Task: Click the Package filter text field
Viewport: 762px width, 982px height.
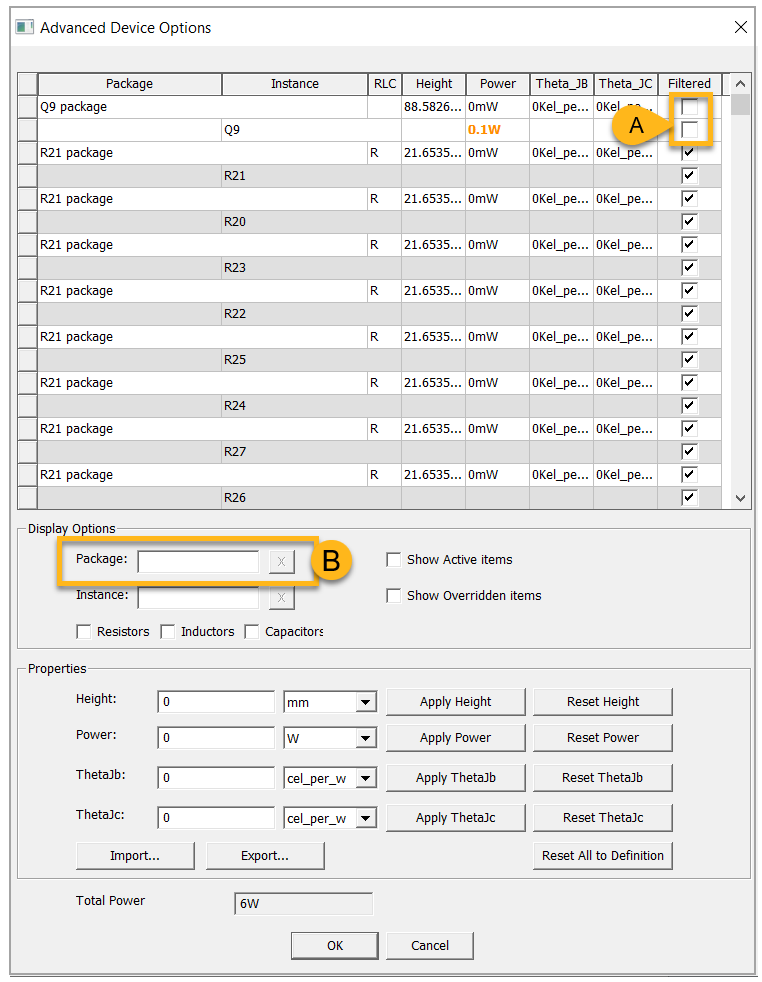Action: (198, 562)
